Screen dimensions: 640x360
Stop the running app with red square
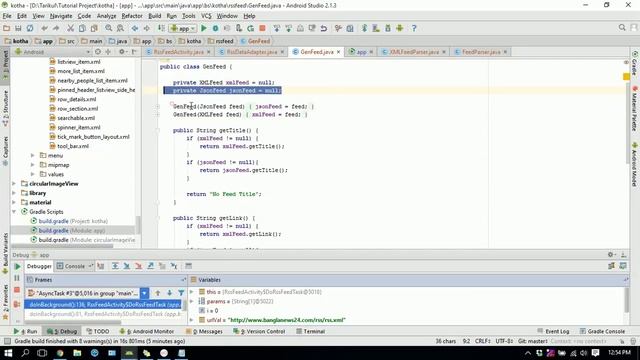click(x=262, y=28)
